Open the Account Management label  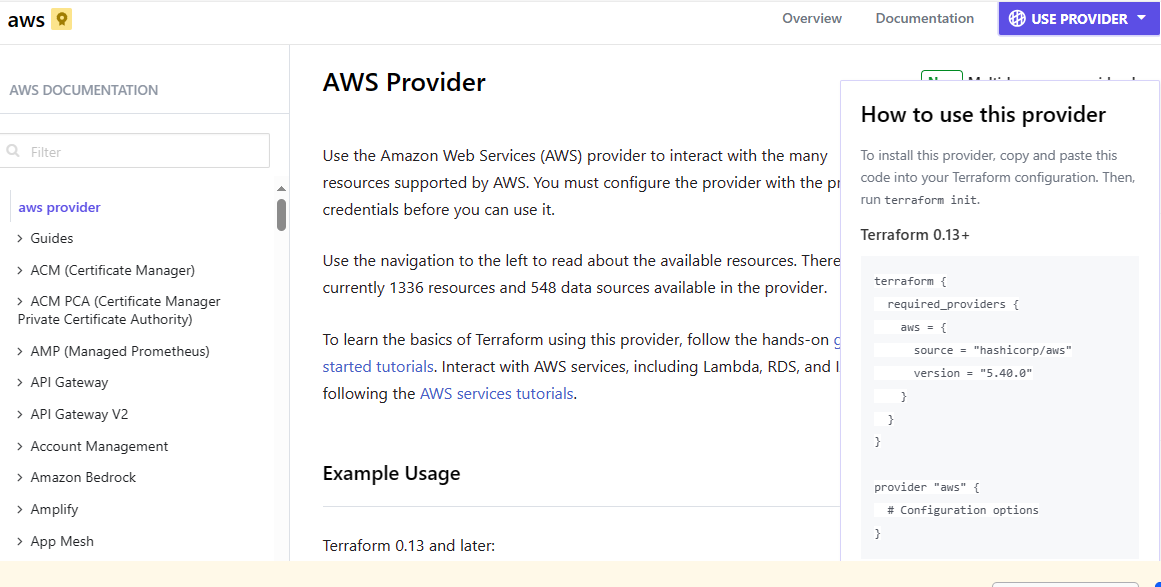(99, 446)
